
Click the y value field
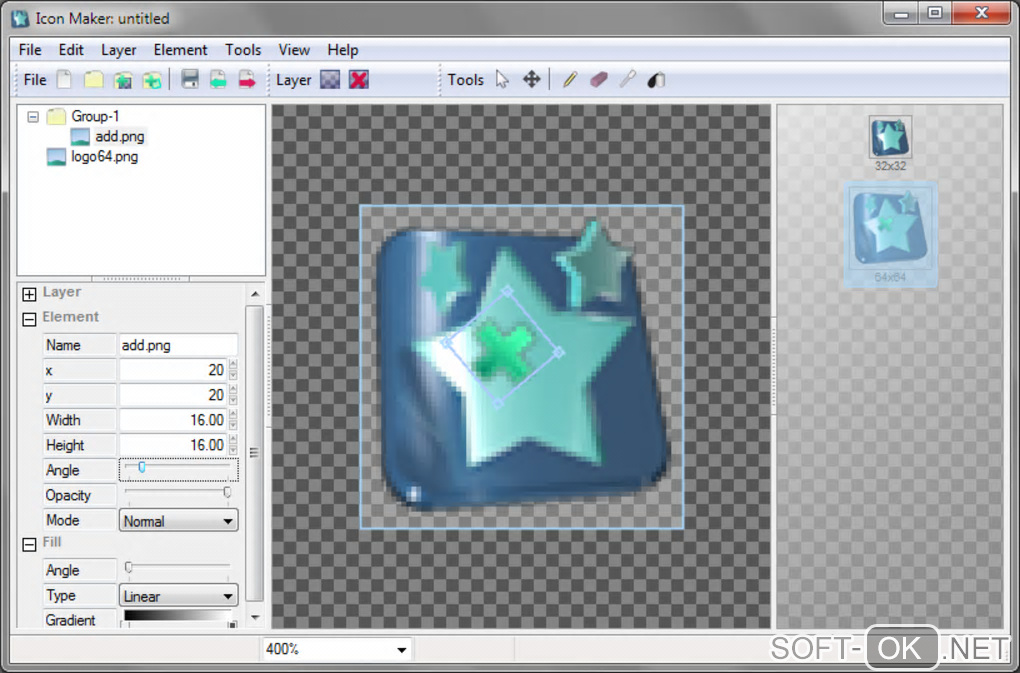[x=172, y=395]
